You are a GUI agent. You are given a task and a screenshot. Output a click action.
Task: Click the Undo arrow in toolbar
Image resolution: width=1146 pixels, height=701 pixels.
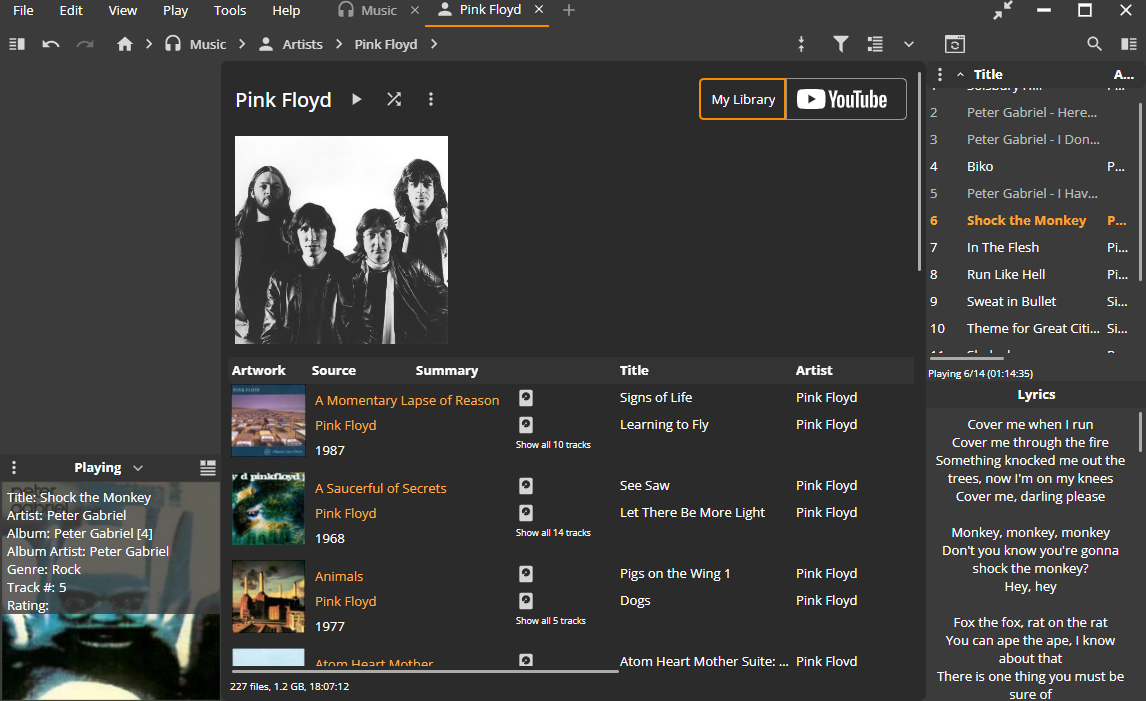coord(51,44)
